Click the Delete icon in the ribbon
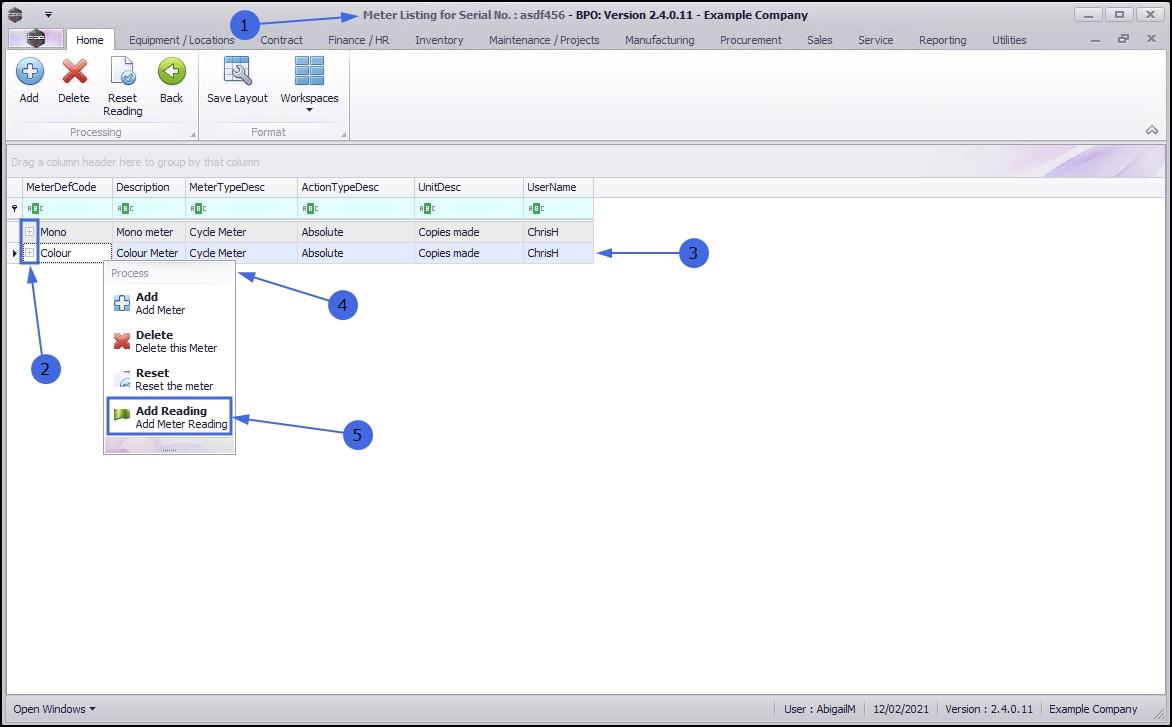This screenshot has width=1172, height=727. coord(74,72)
